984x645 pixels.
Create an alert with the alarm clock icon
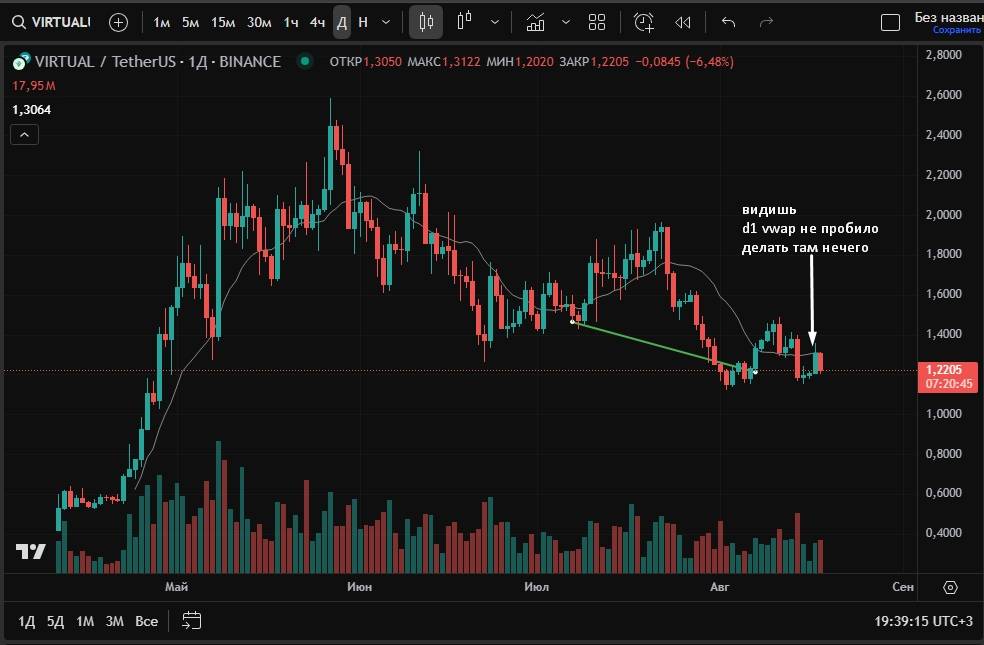(644, 22)
